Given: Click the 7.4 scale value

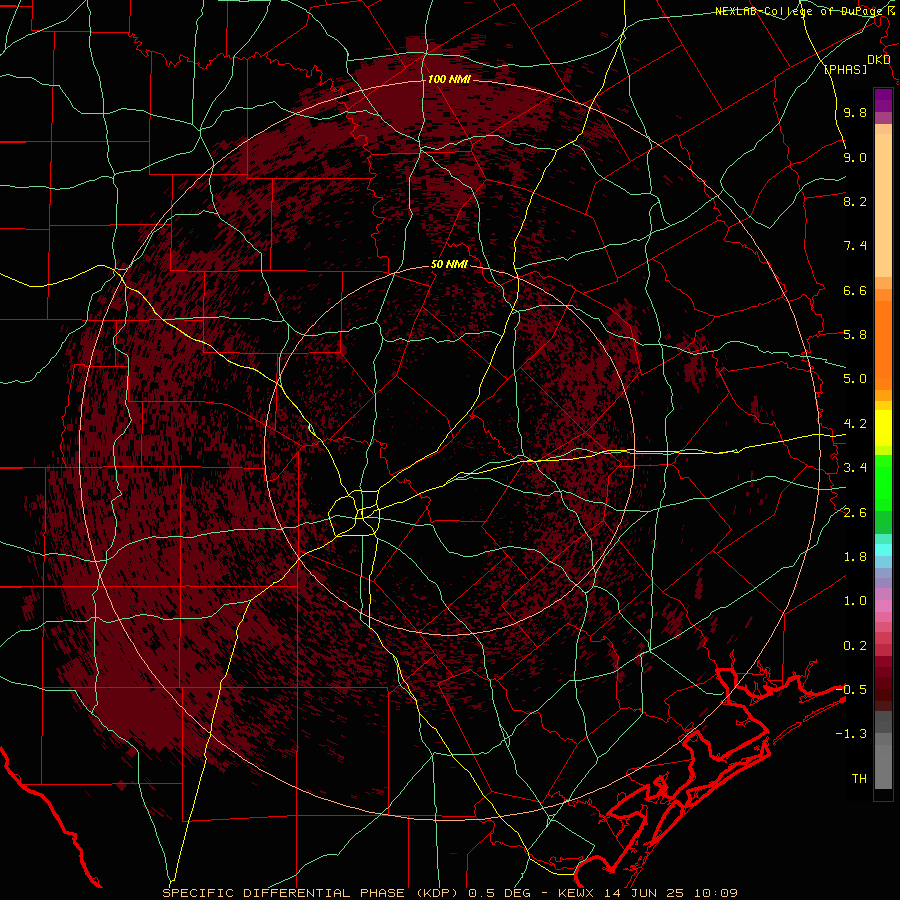Looking at the screenshot, I should click(x=855, y=246).
